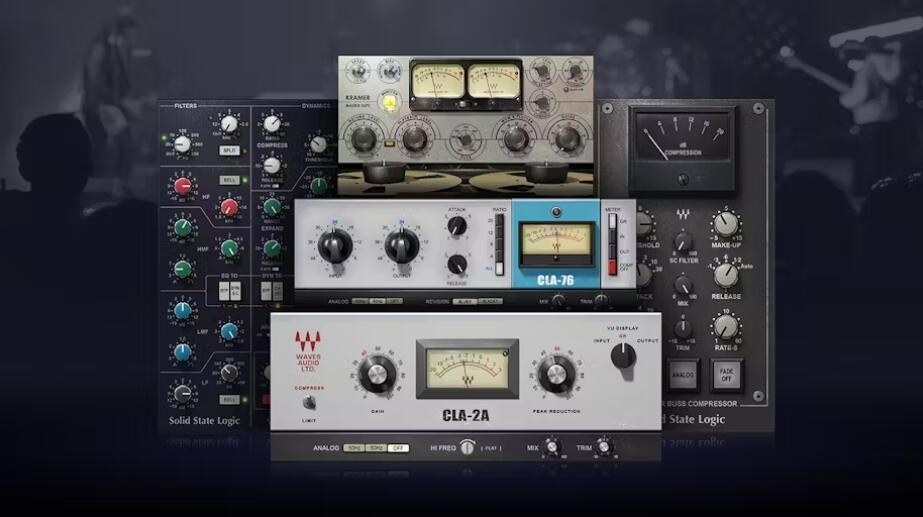923x517 pixels.
Task: Set CLA-76 Analog to 50Hz
Action: click(x=360, y=301)
